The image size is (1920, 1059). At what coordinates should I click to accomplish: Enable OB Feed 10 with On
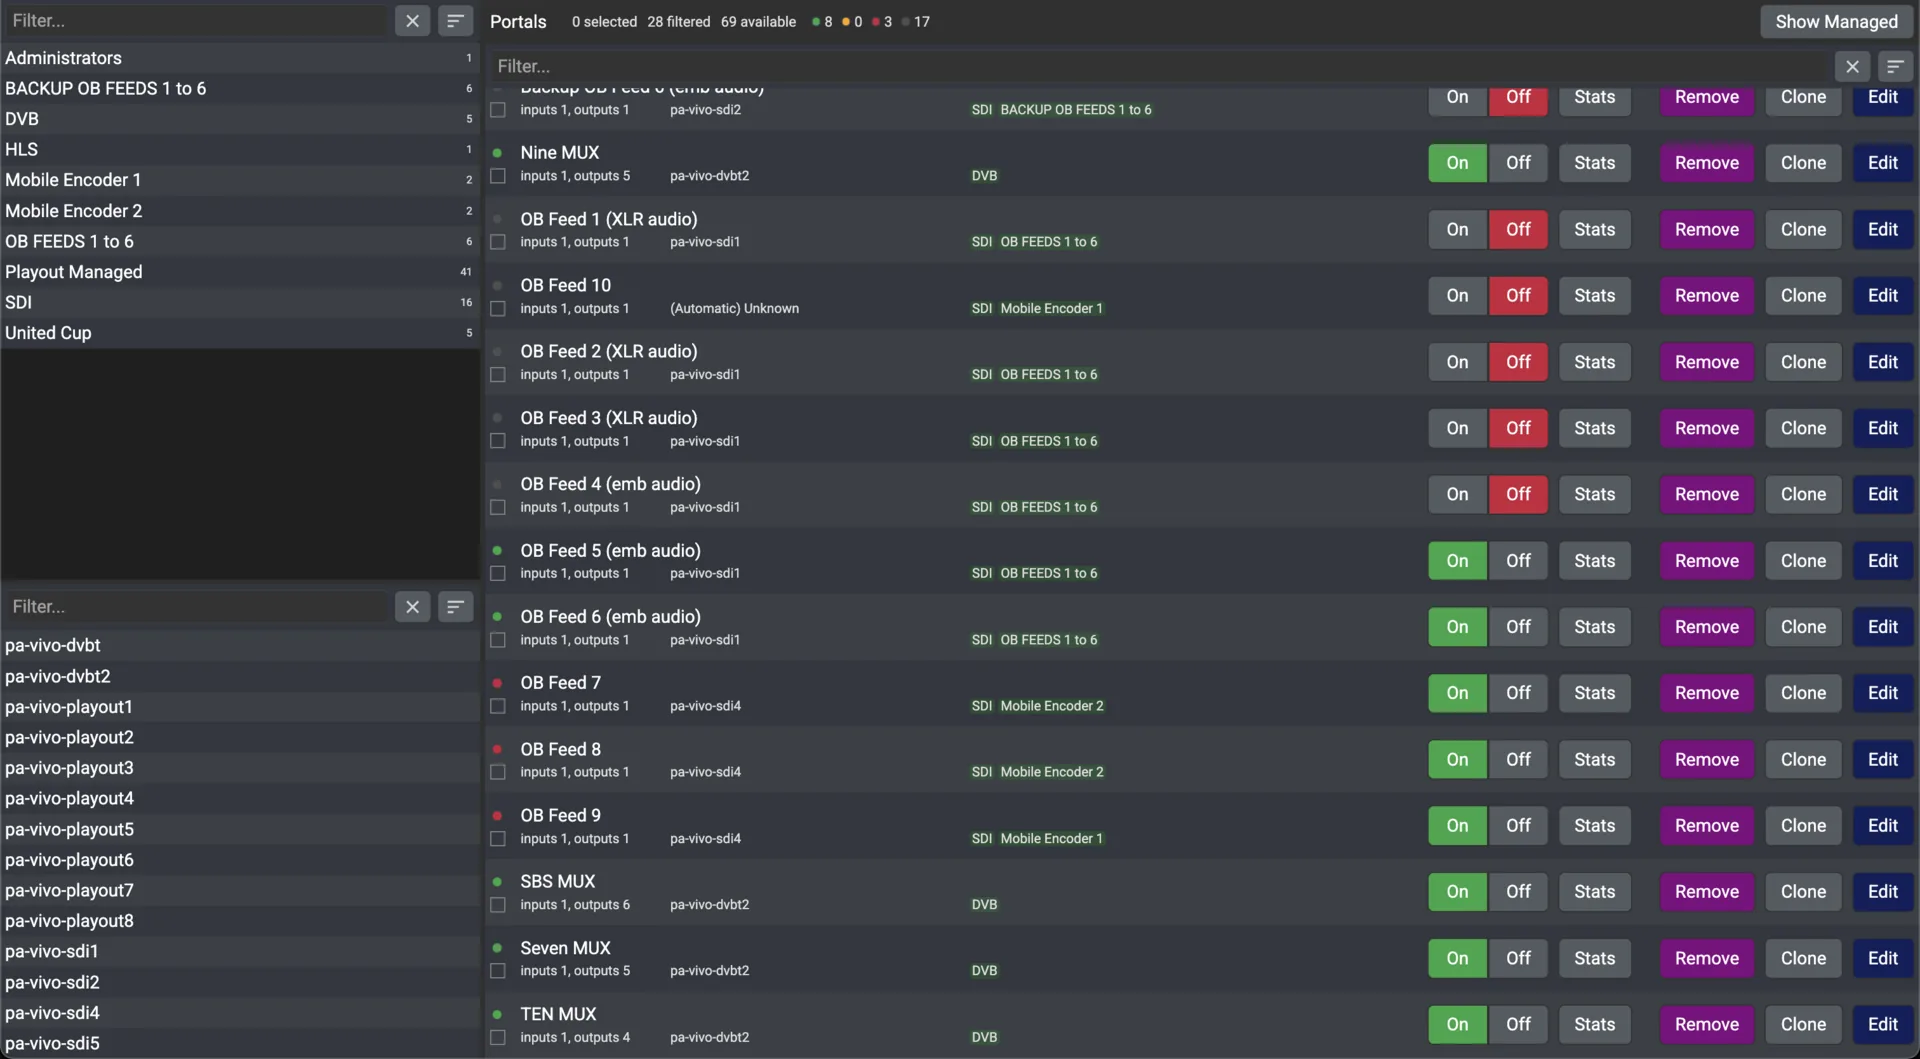[x=1457, y=296]
